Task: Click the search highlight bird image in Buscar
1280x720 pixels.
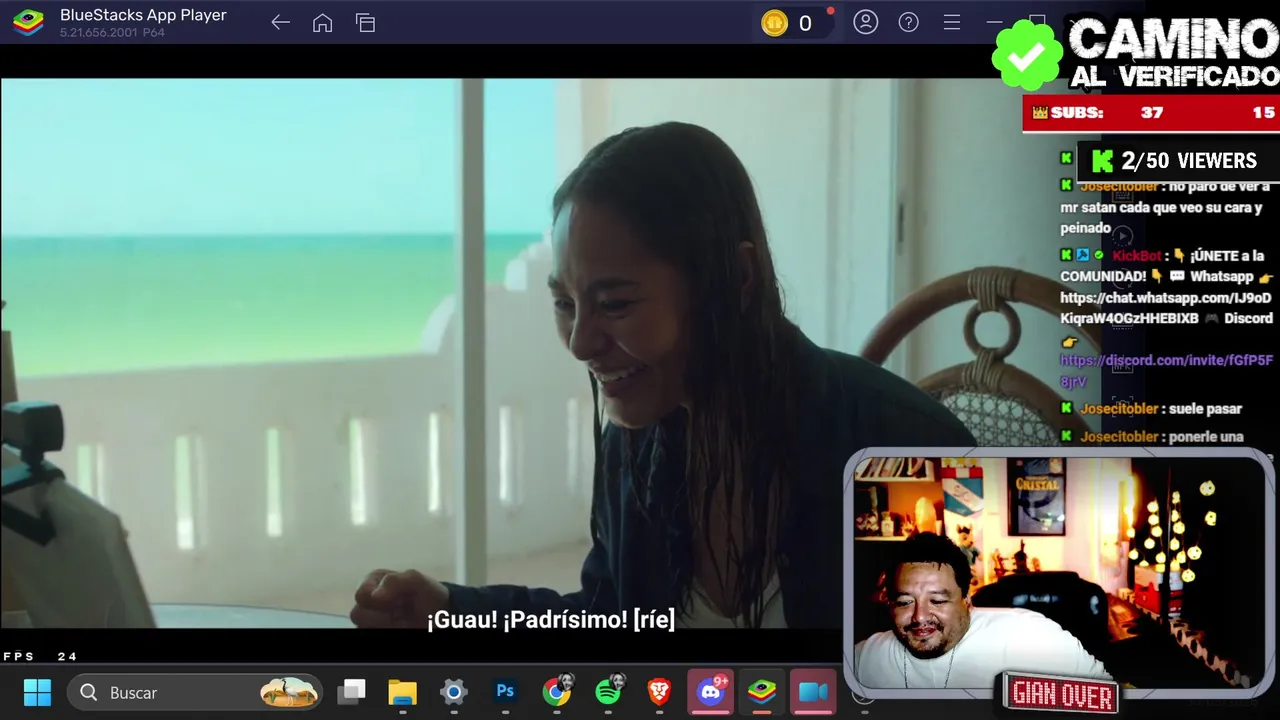Action: [x=289, y=692]
